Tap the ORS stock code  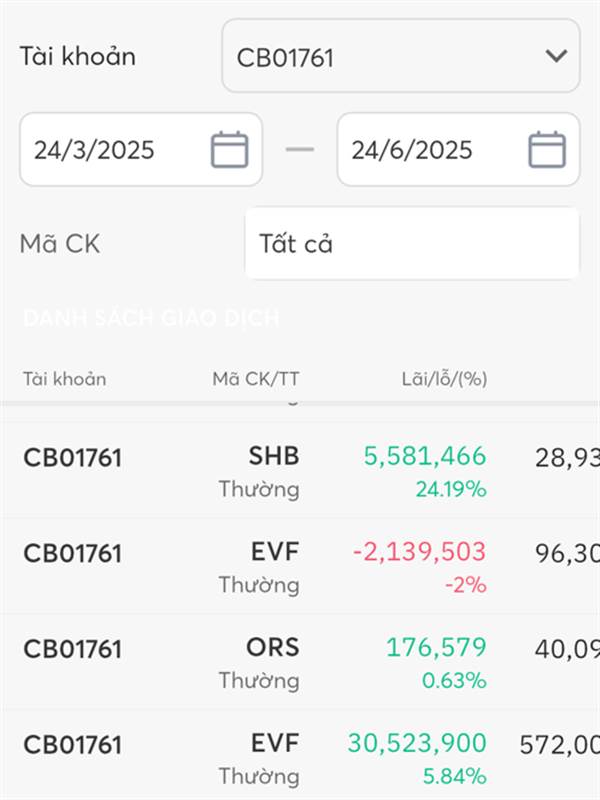[x=272, y=647]
